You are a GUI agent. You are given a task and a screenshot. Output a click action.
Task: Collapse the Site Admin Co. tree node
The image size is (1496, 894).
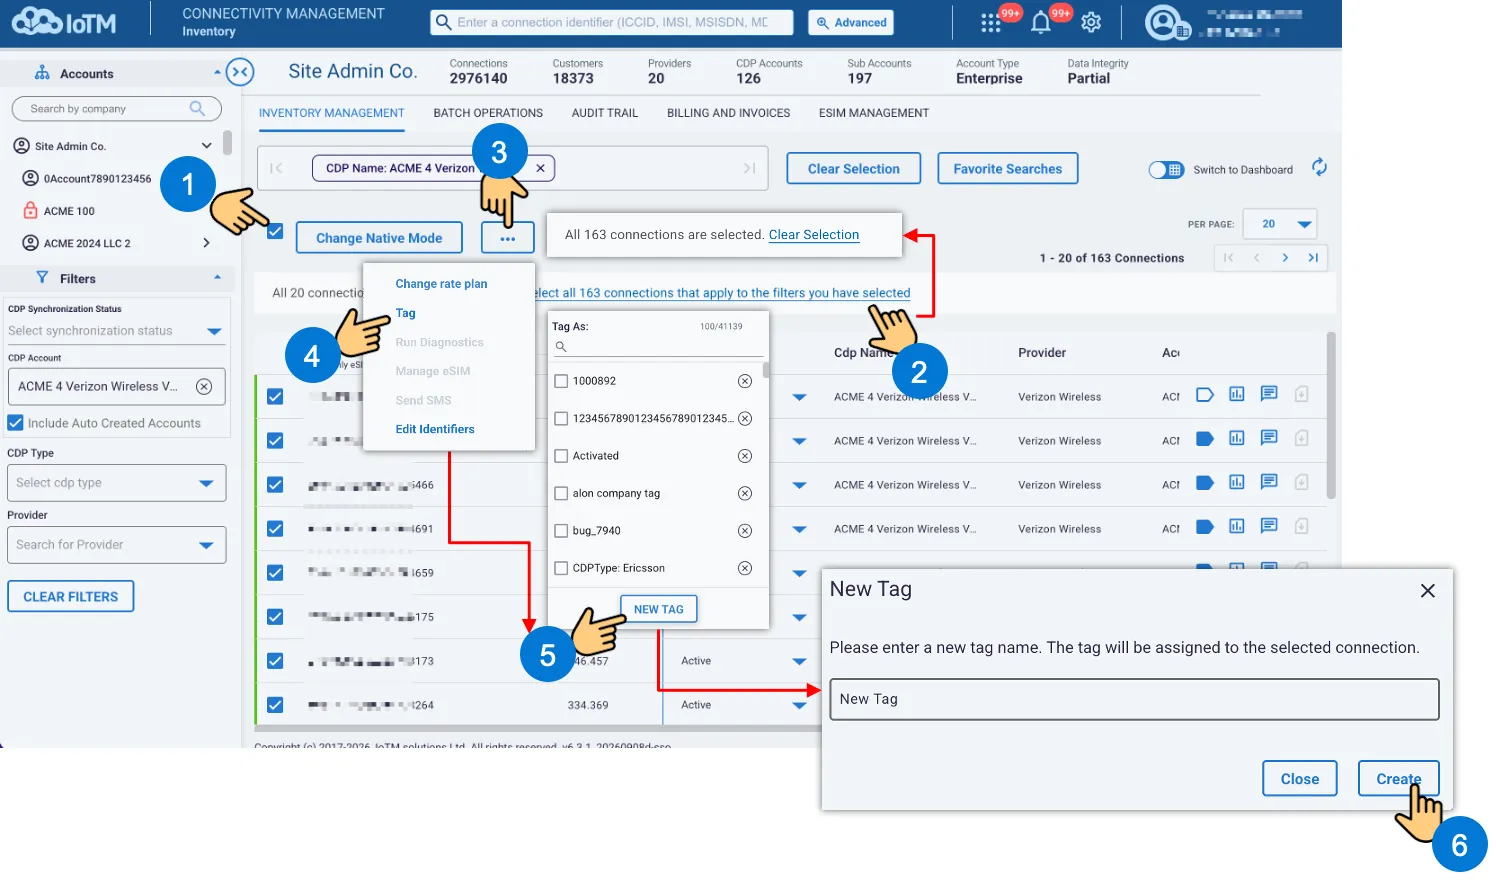(206, 146)
